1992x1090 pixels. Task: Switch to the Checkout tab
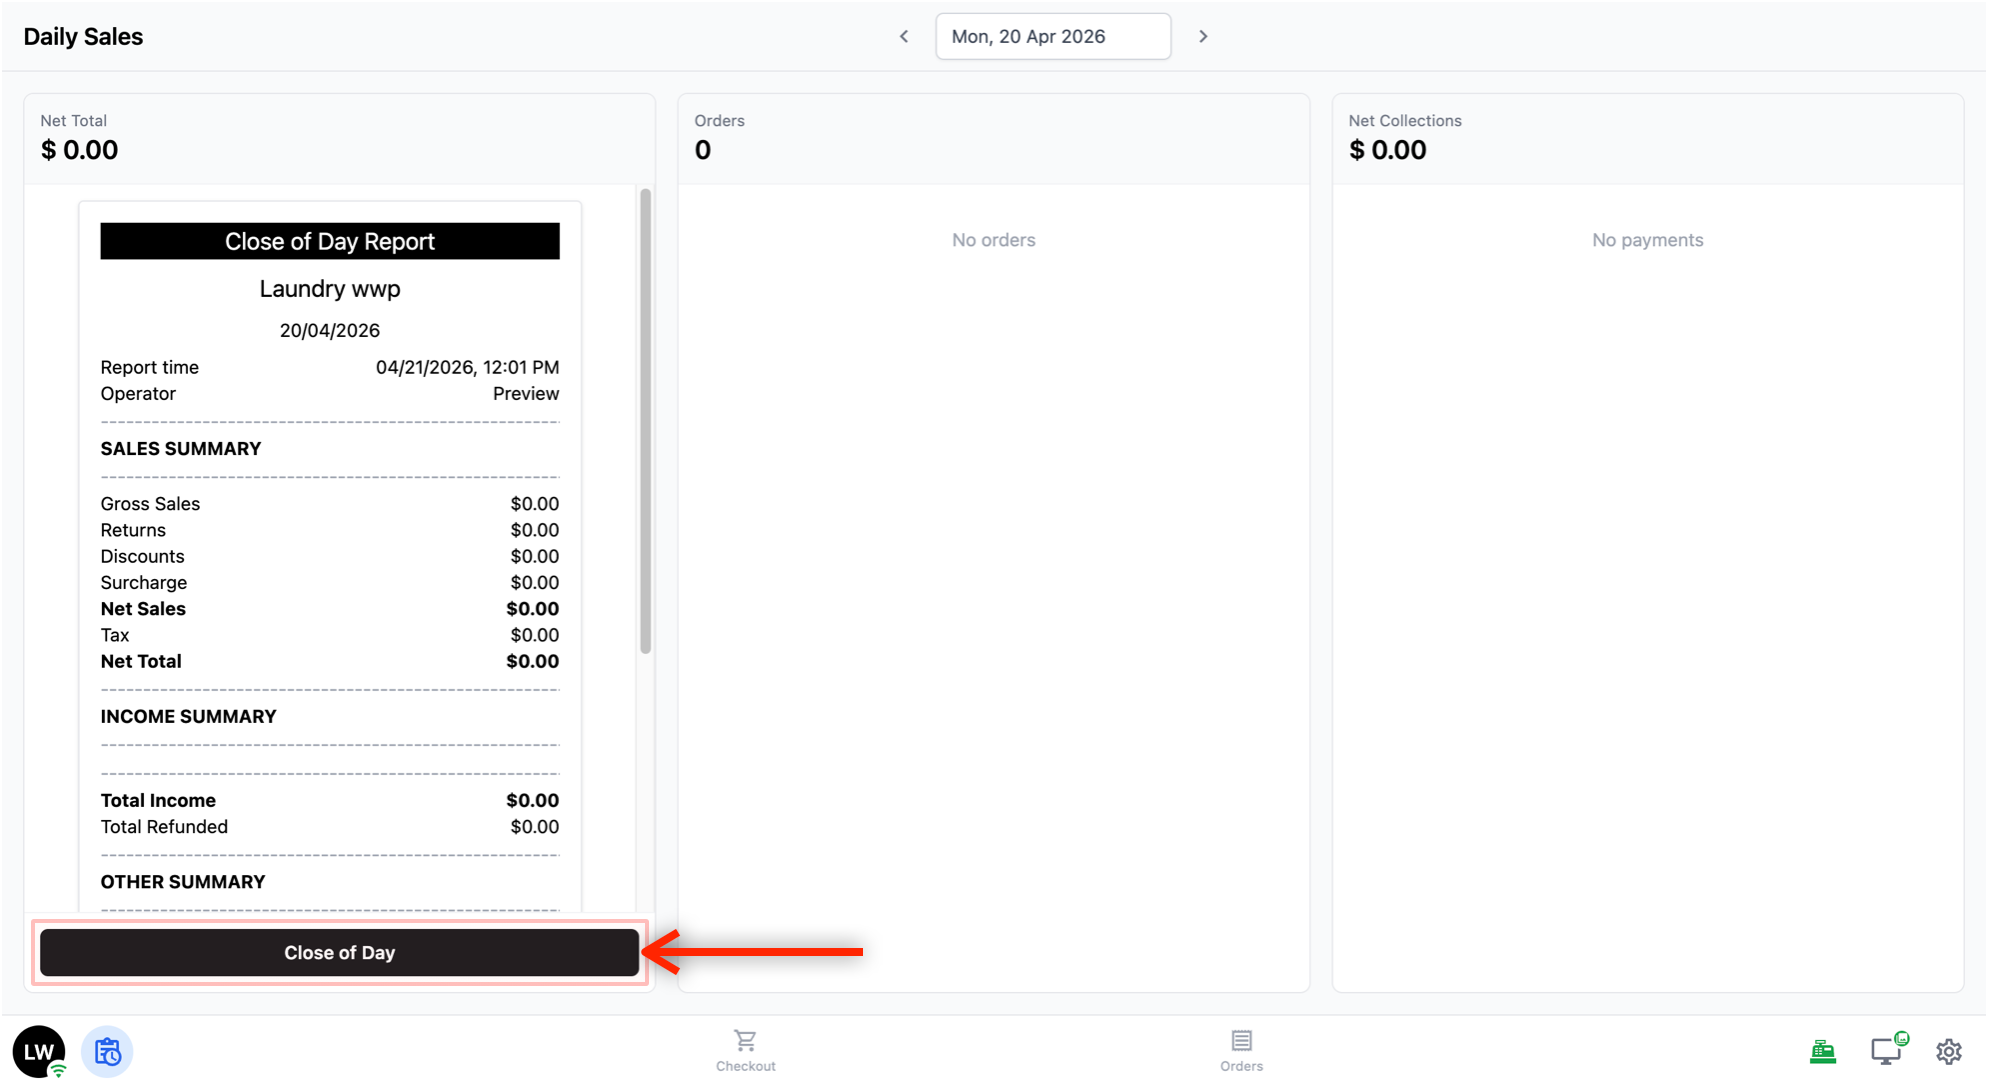[x=745, y=1050]
